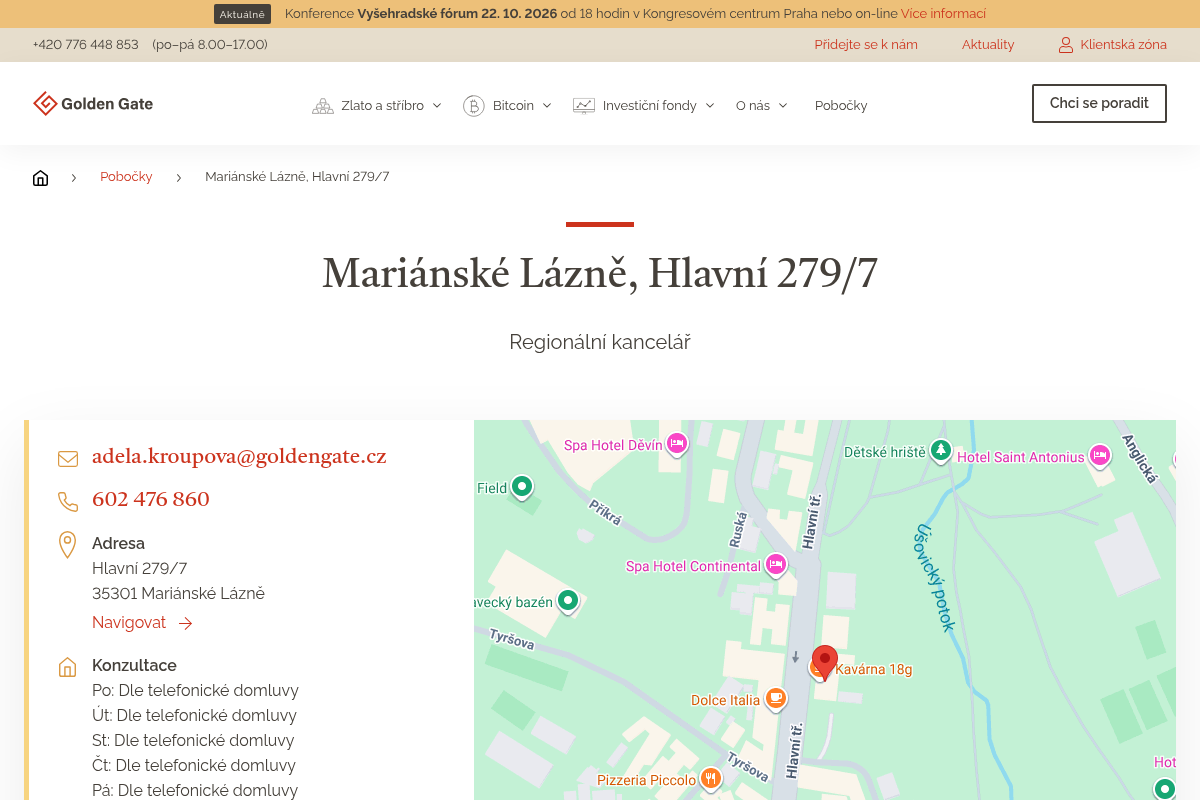Click the Regionální kancelář subtitle
Image resolution: width=1200 pixels, height=800 pixels.
pos(600,342)
